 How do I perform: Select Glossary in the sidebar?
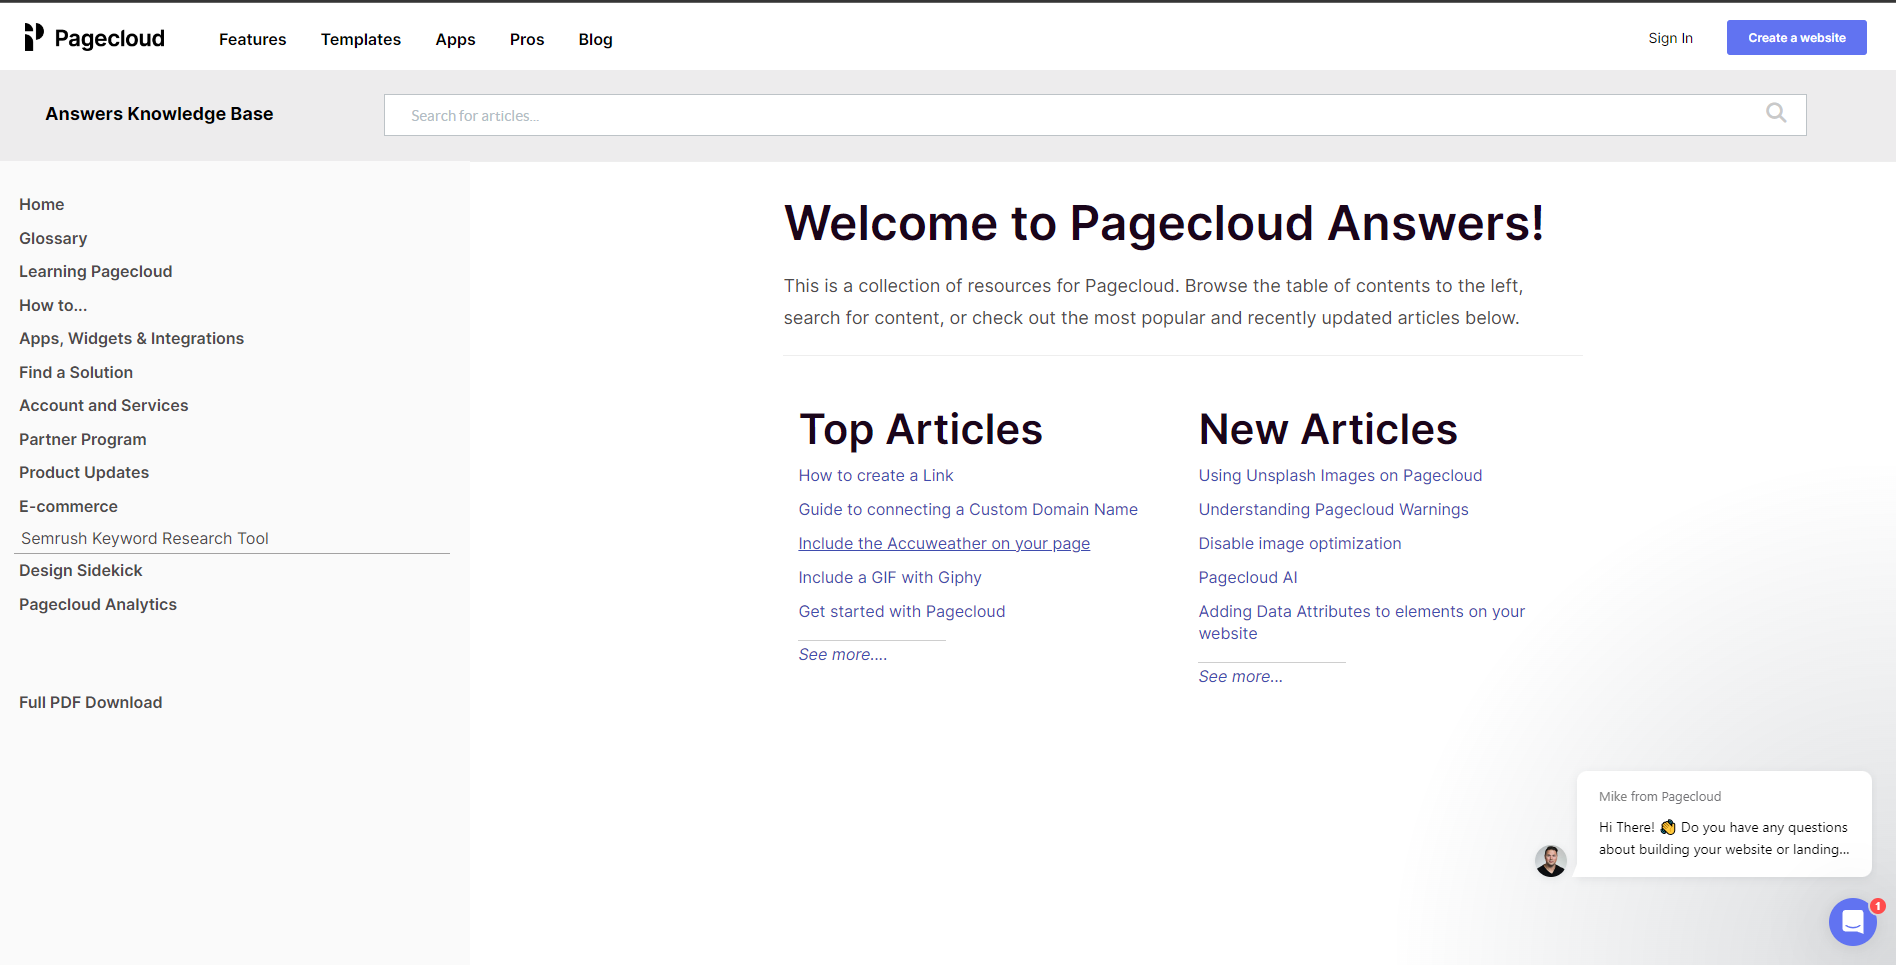coord(53,238)
